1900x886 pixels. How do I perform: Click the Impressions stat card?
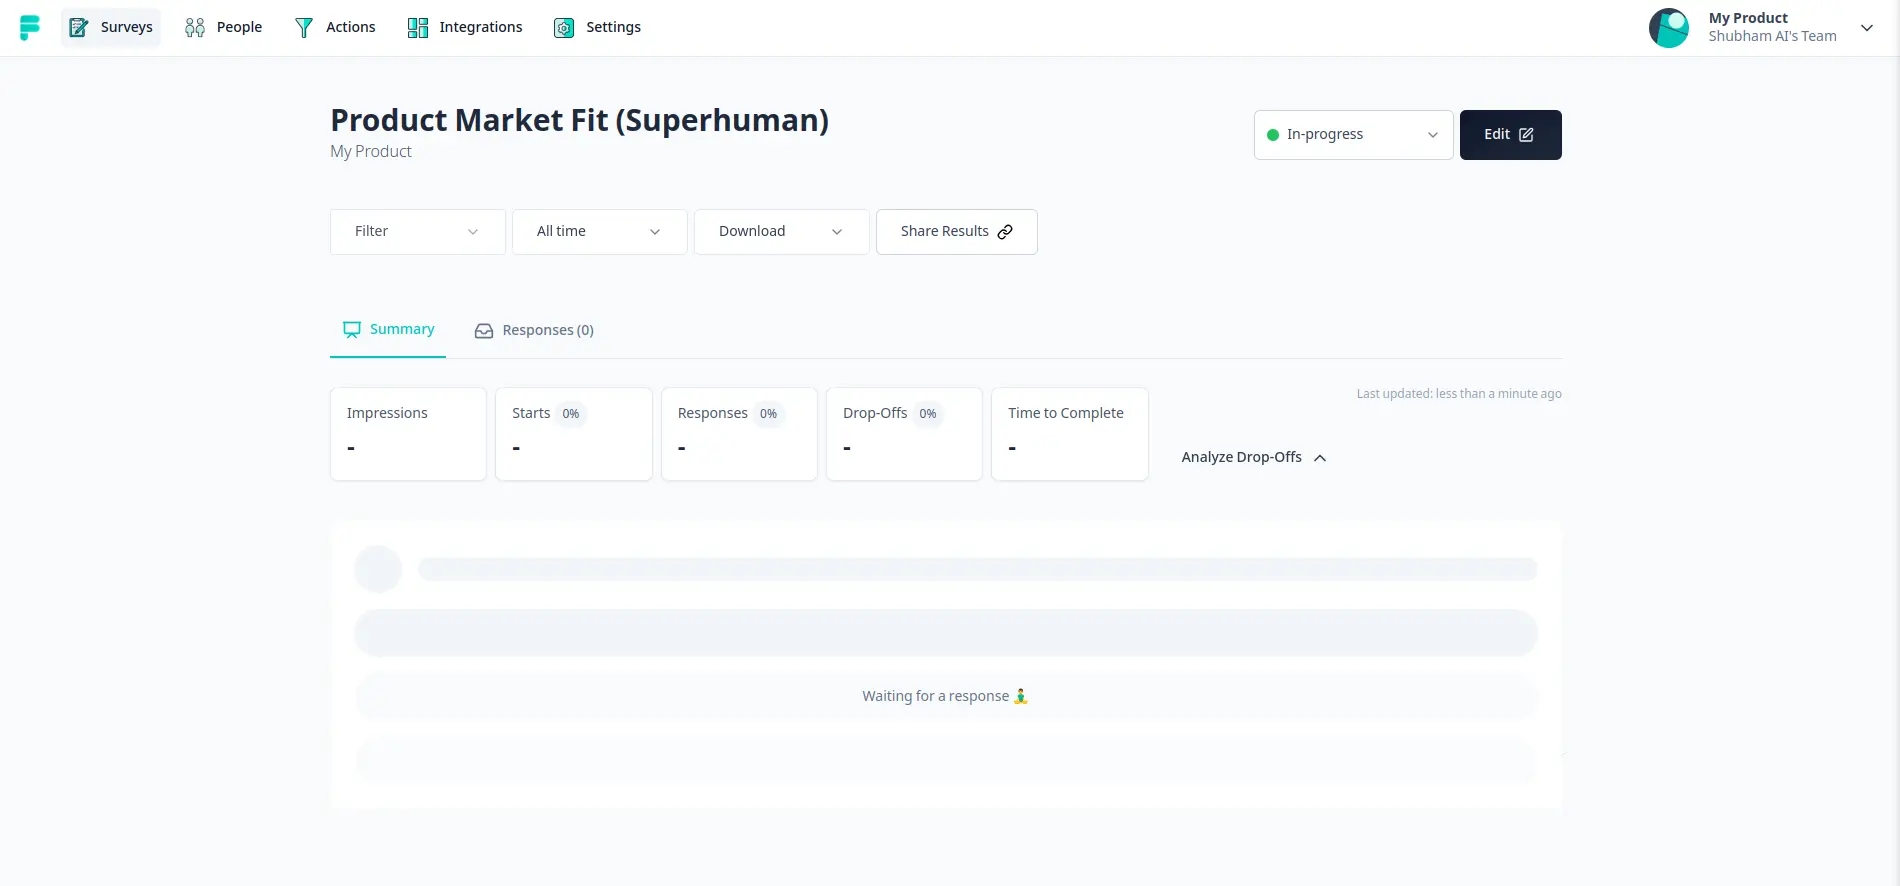tap(408, 434)
